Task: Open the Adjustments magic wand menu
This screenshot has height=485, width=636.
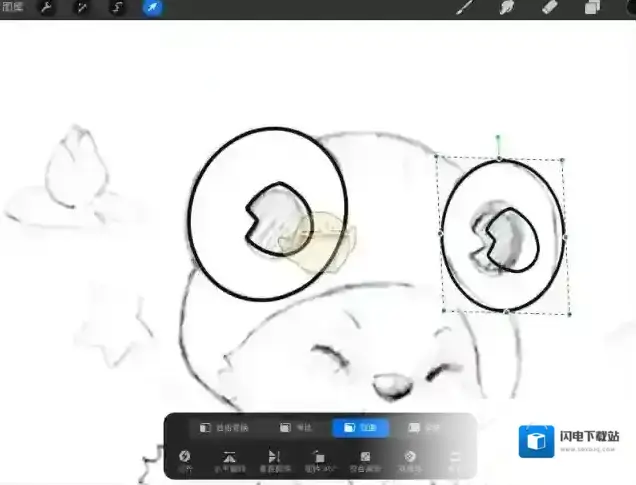Action: pyautogui.click(x=81, y=8)
